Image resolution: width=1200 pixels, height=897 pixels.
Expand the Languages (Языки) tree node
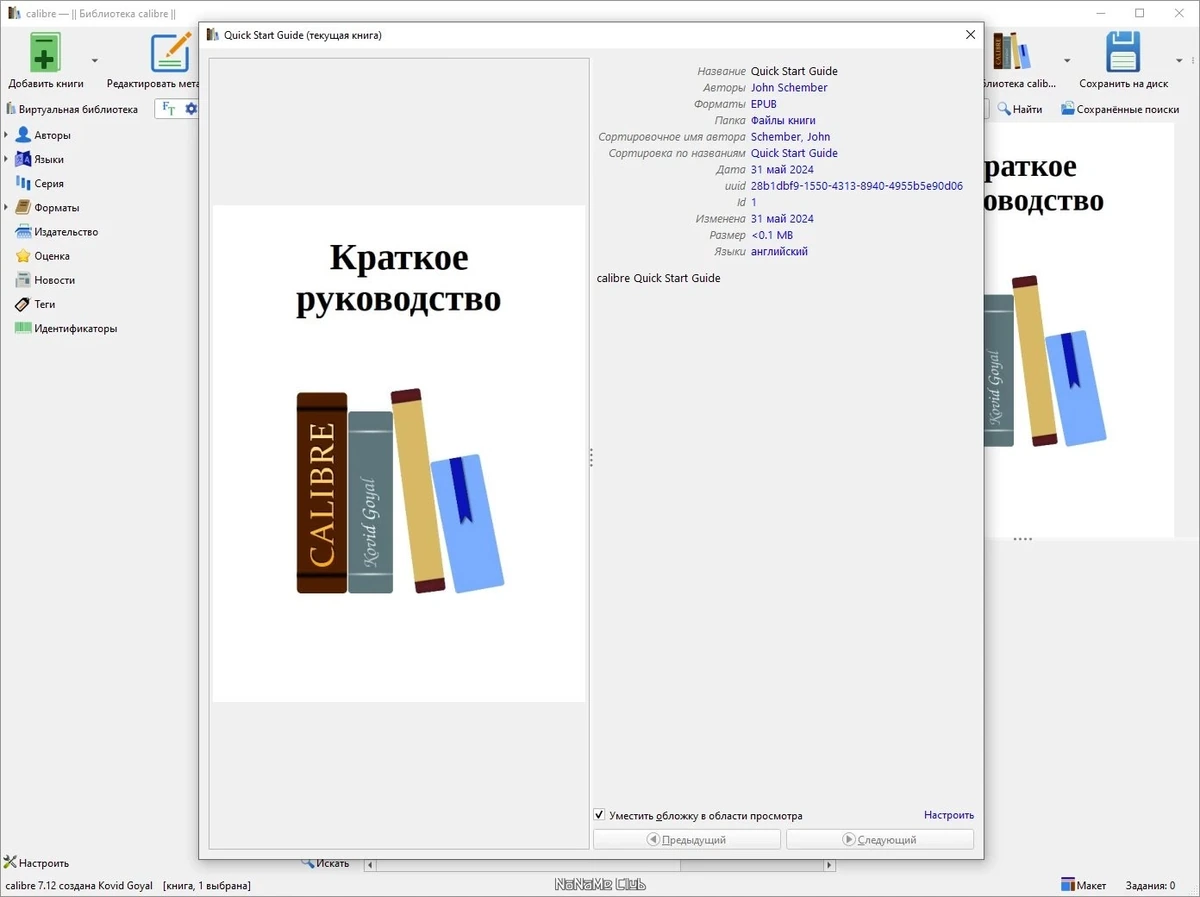pyautogui.click(x=6, y=159)
